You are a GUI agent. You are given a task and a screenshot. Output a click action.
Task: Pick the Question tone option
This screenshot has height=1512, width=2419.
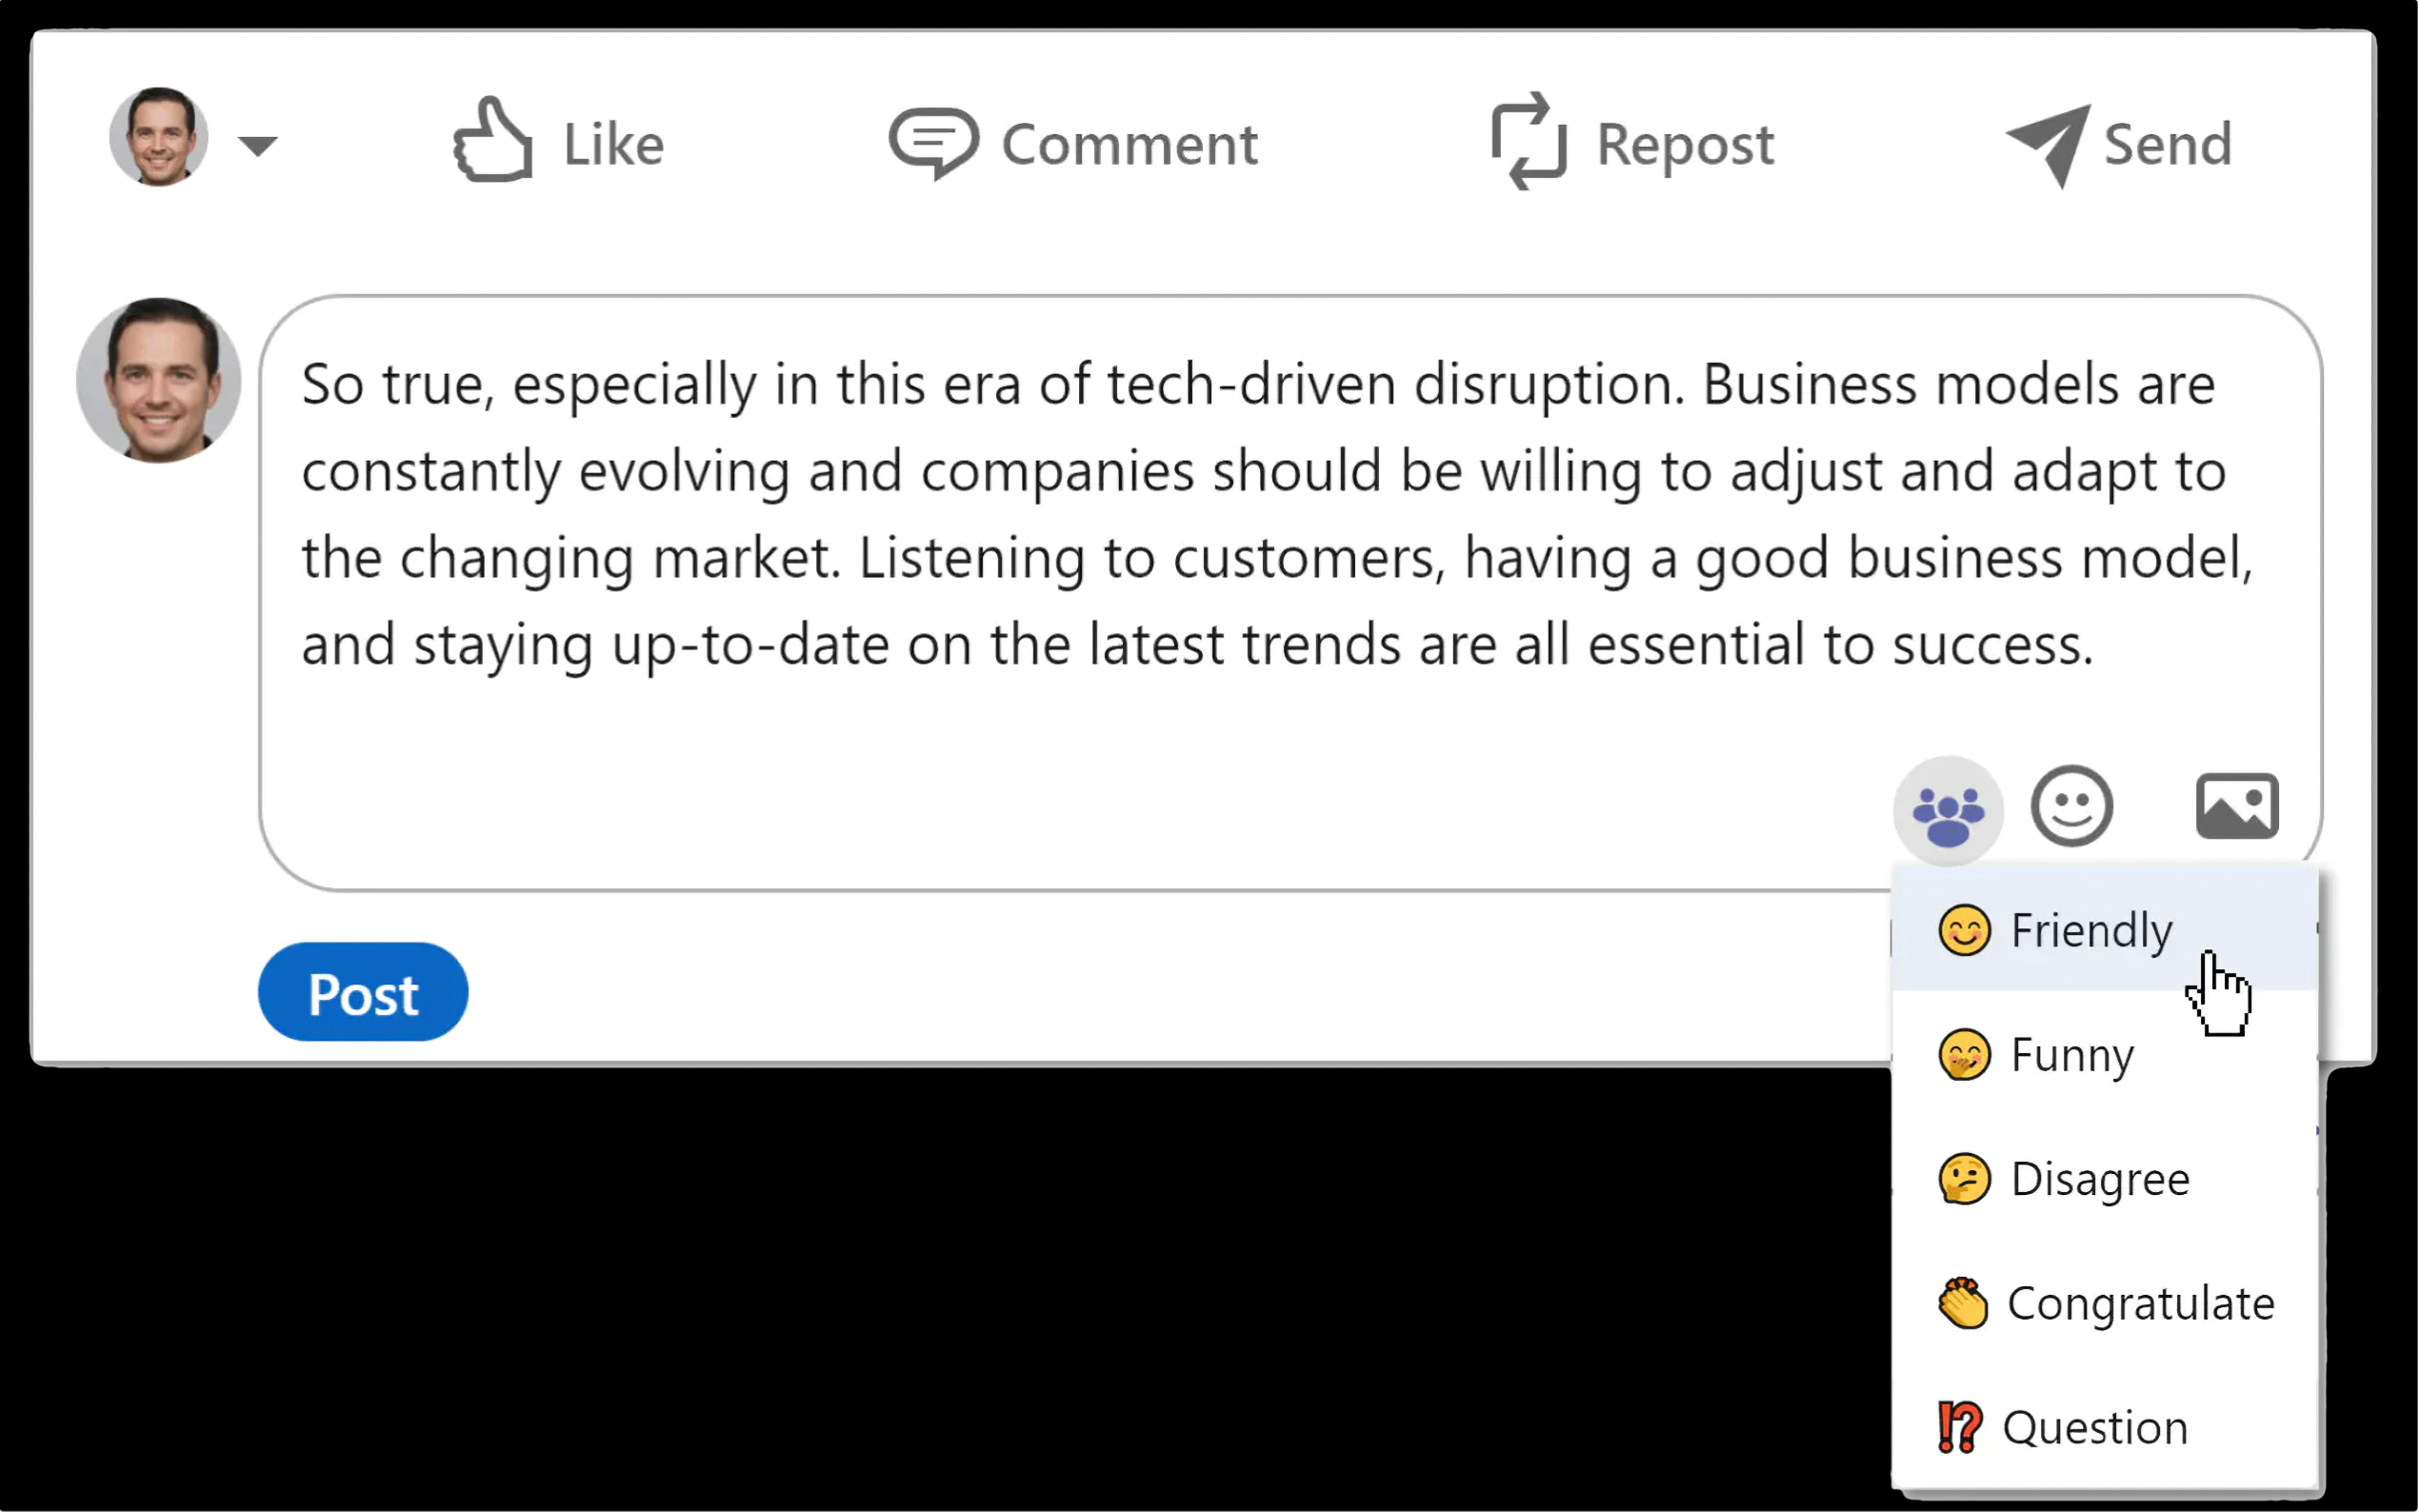tap(2095, 1427)
